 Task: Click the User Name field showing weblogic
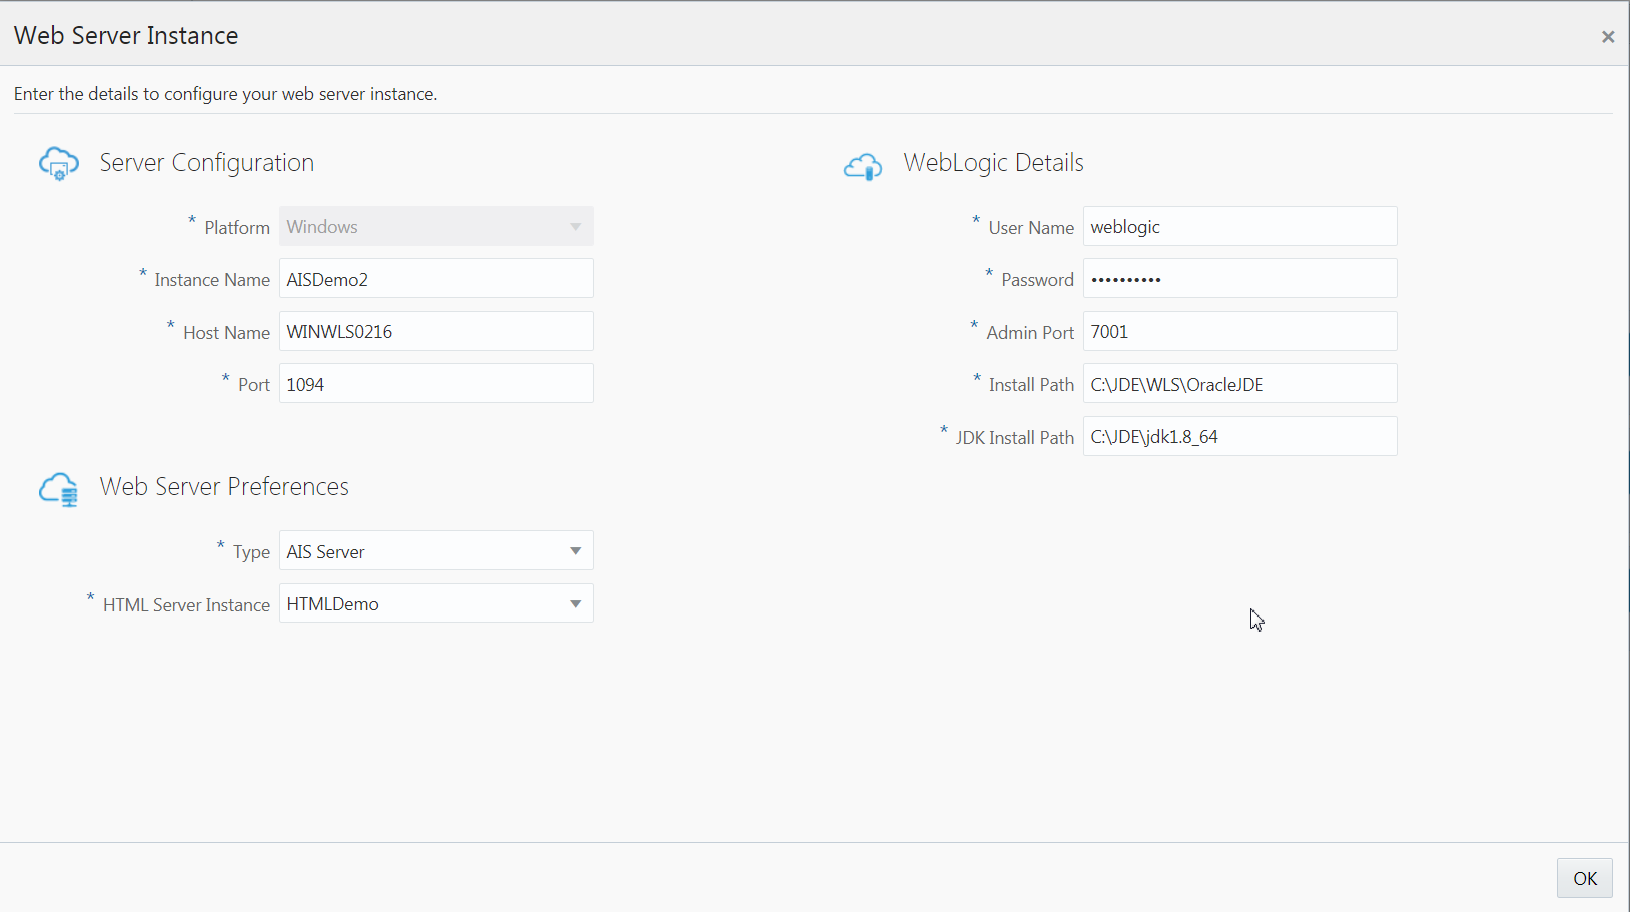1239,226
